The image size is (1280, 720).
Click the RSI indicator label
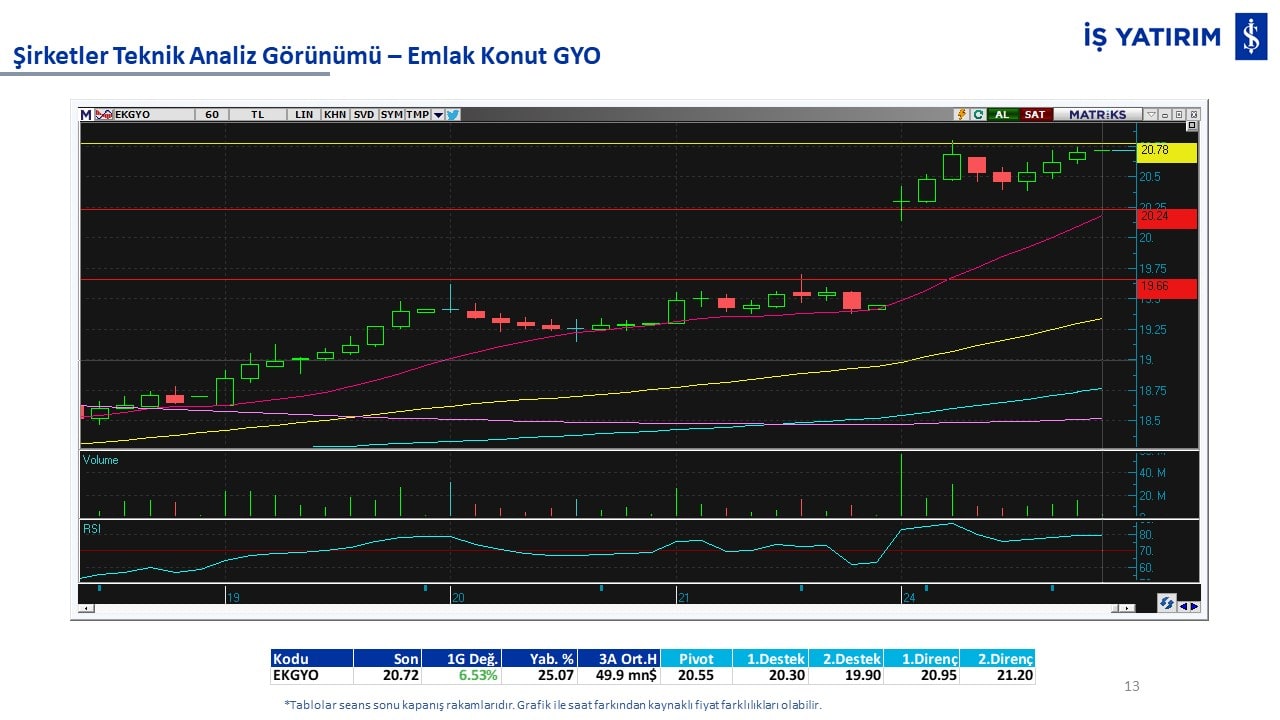pyautogui.click(x=92, y=528)
